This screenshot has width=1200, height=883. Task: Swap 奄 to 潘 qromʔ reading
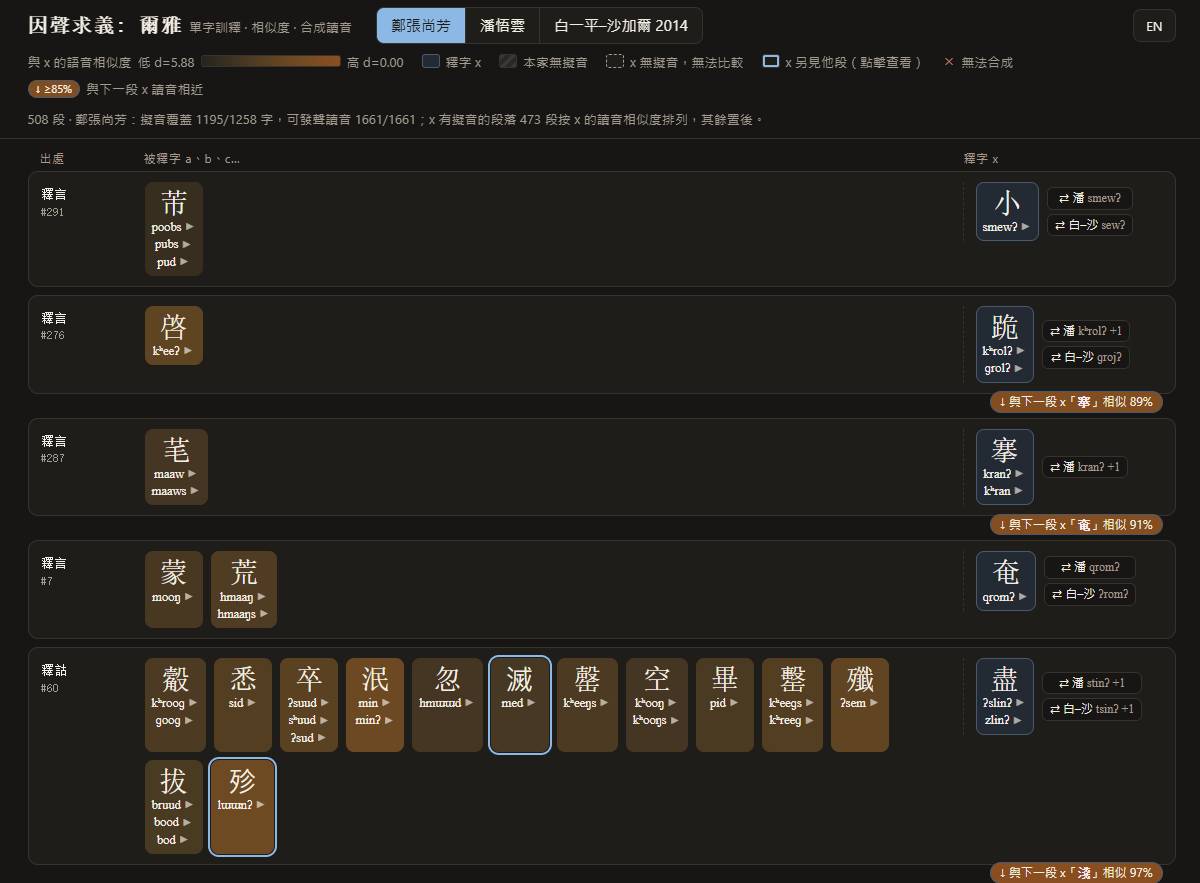pyautogui.click(x=1090, y=567)
